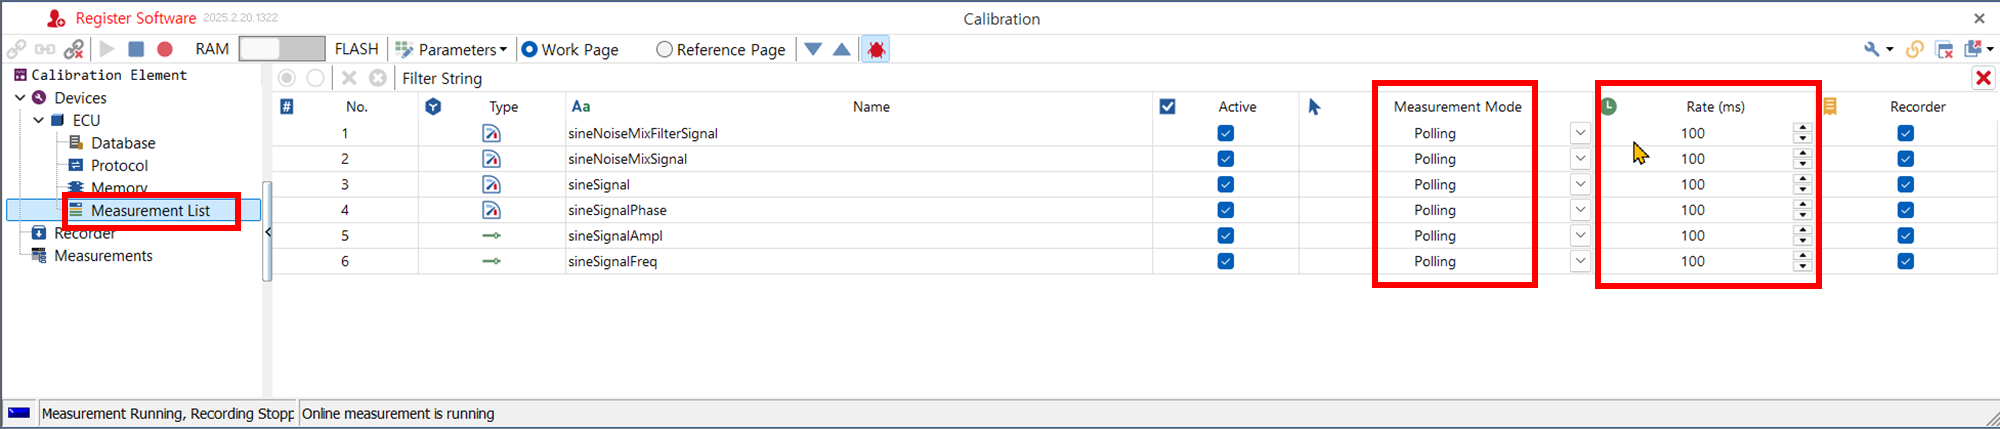Click the empty circle deselect icon

315,78
